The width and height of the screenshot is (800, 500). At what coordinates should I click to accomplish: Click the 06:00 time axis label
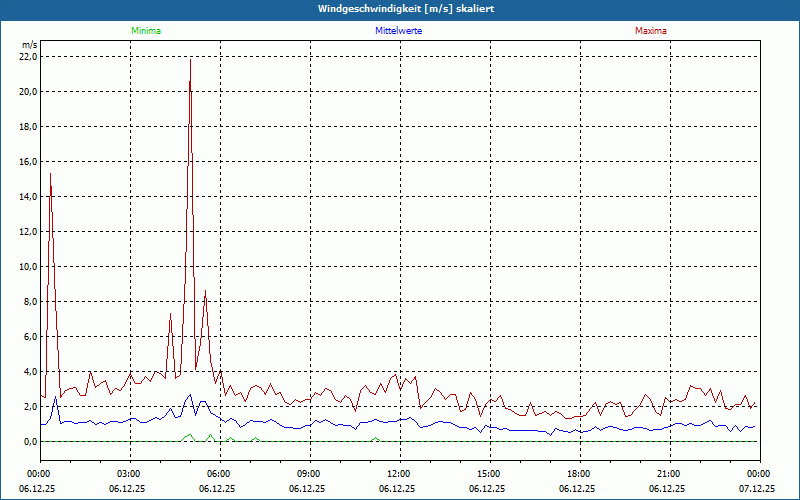220,474
